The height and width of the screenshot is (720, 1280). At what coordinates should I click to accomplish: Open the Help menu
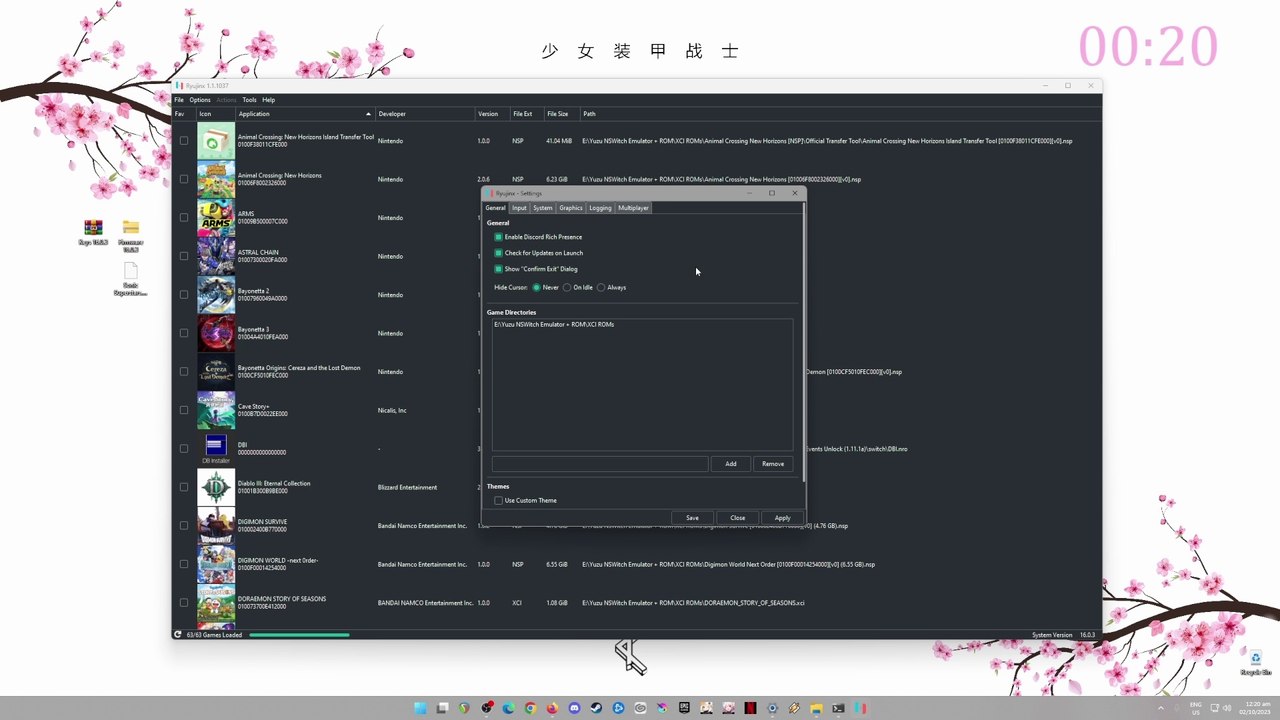click(269, 100)
